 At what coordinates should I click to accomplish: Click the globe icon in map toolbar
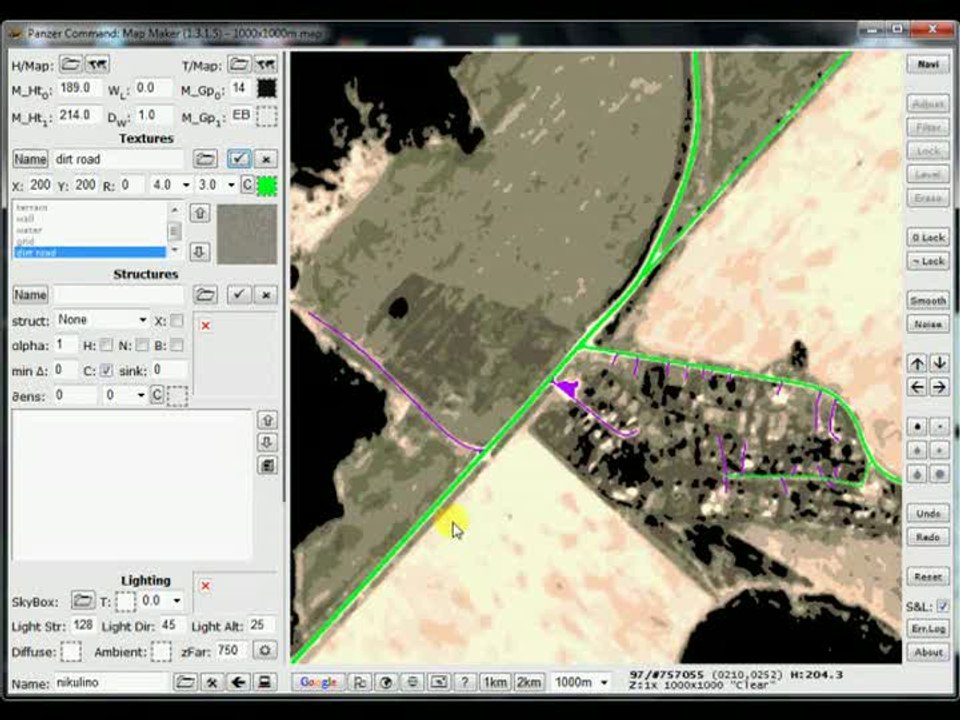tap(386, 682)
